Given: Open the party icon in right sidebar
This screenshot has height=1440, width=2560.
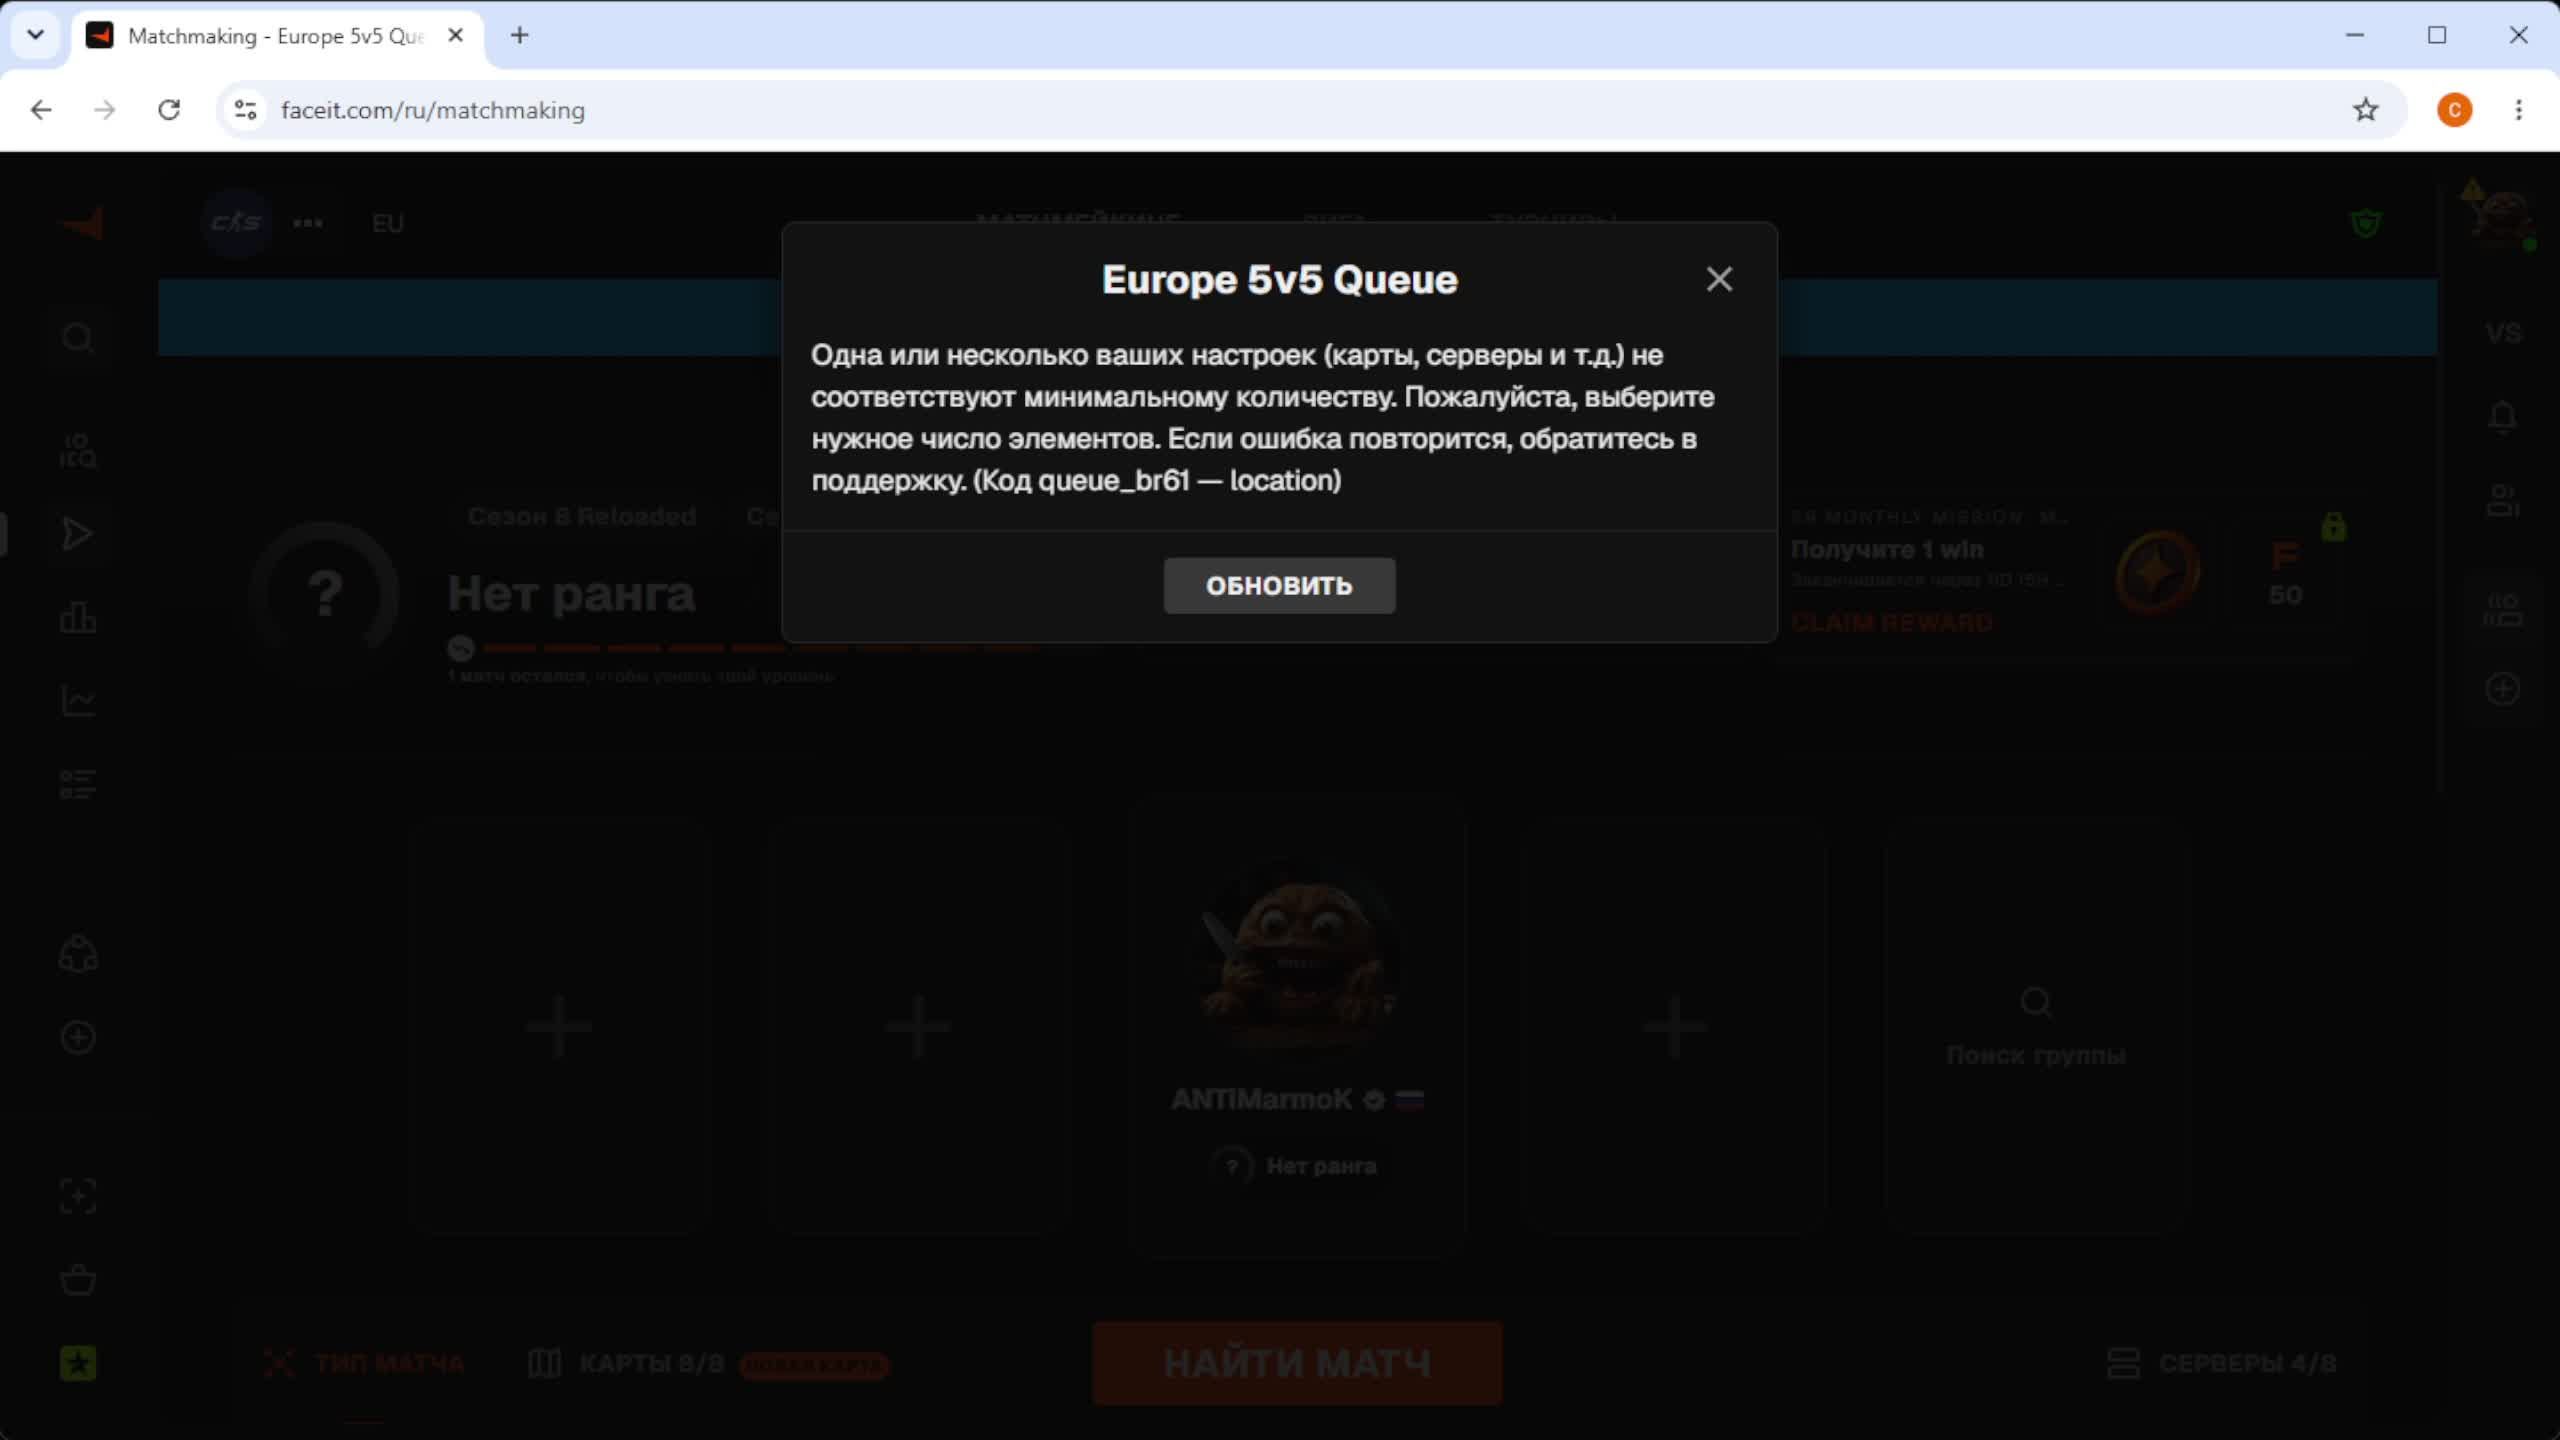Looking at the screenshot, I should tap(2503, 609).
